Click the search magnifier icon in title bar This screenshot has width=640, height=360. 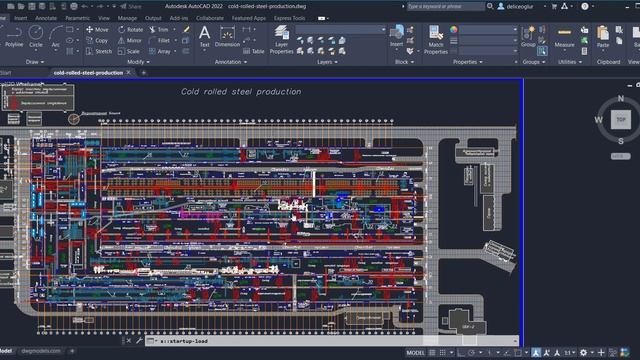(490, 6)
